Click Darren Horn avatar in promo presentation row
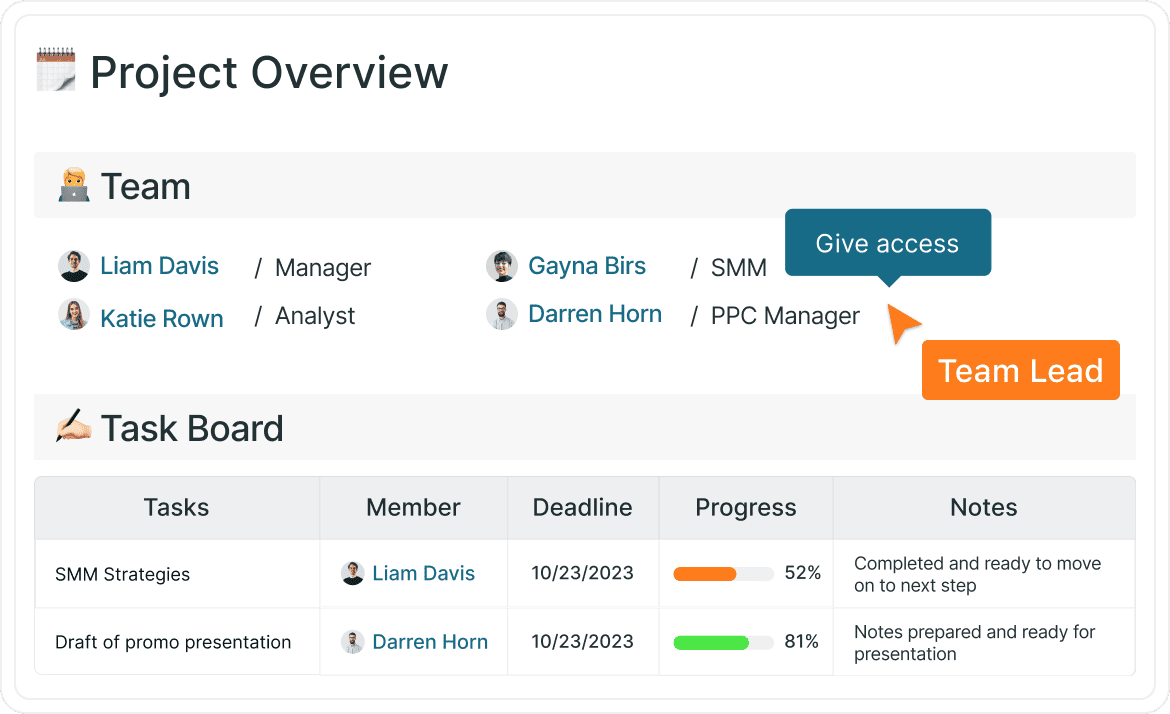 point(352,642)
